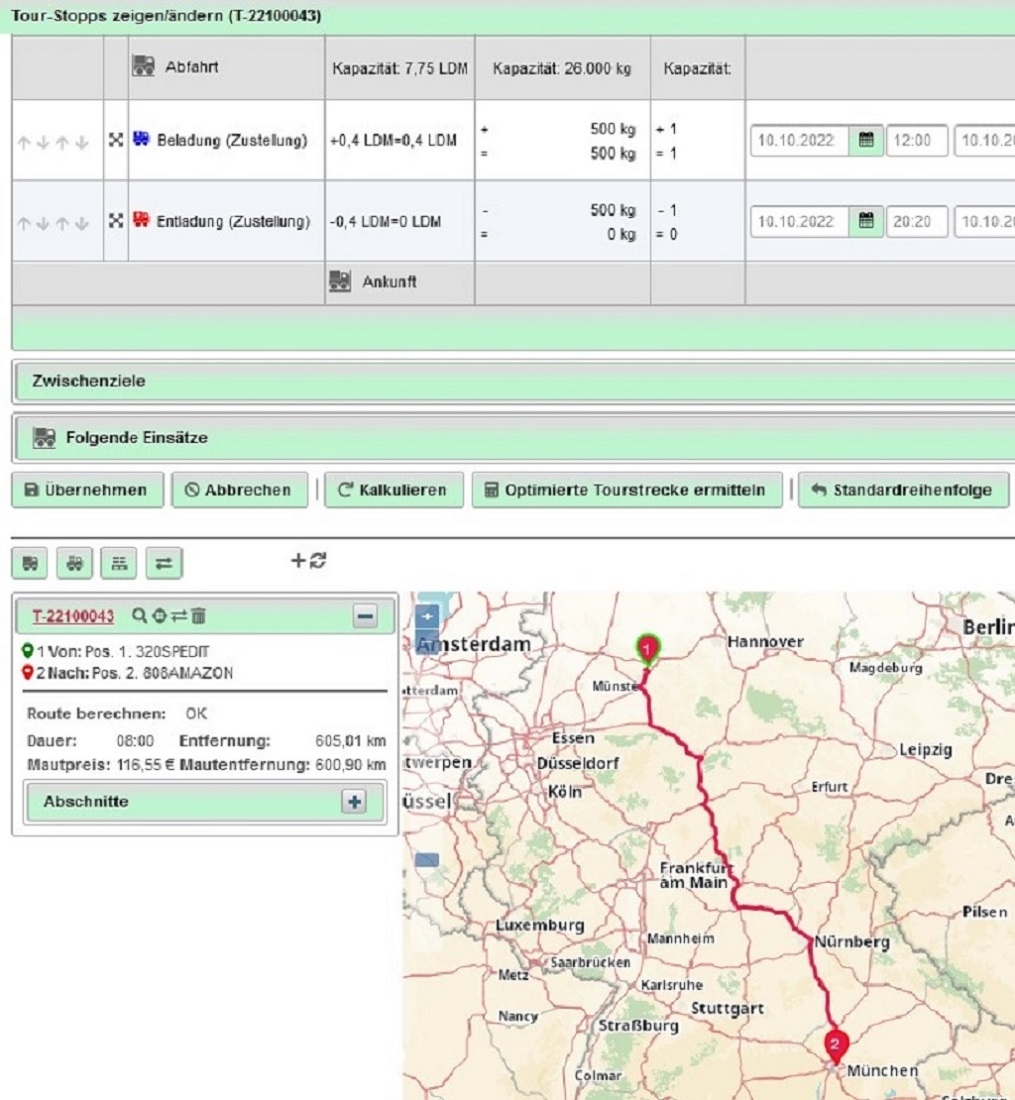Click the plus-refresh icon above the map

pos(309,561)
